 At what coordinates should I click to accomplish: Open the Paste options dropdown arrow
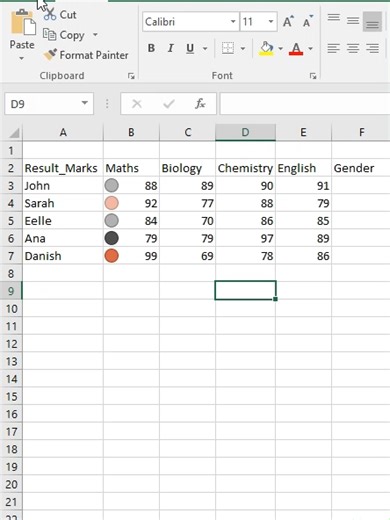[22, 58]
